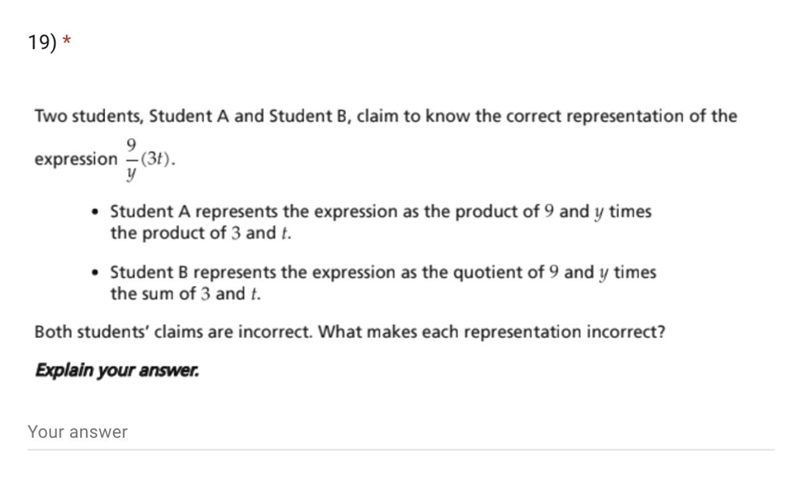Image resolution: width=800 pixels, height=486 pixels.
Task: Click the fraction 9 over y
Action: click(131, 160)
